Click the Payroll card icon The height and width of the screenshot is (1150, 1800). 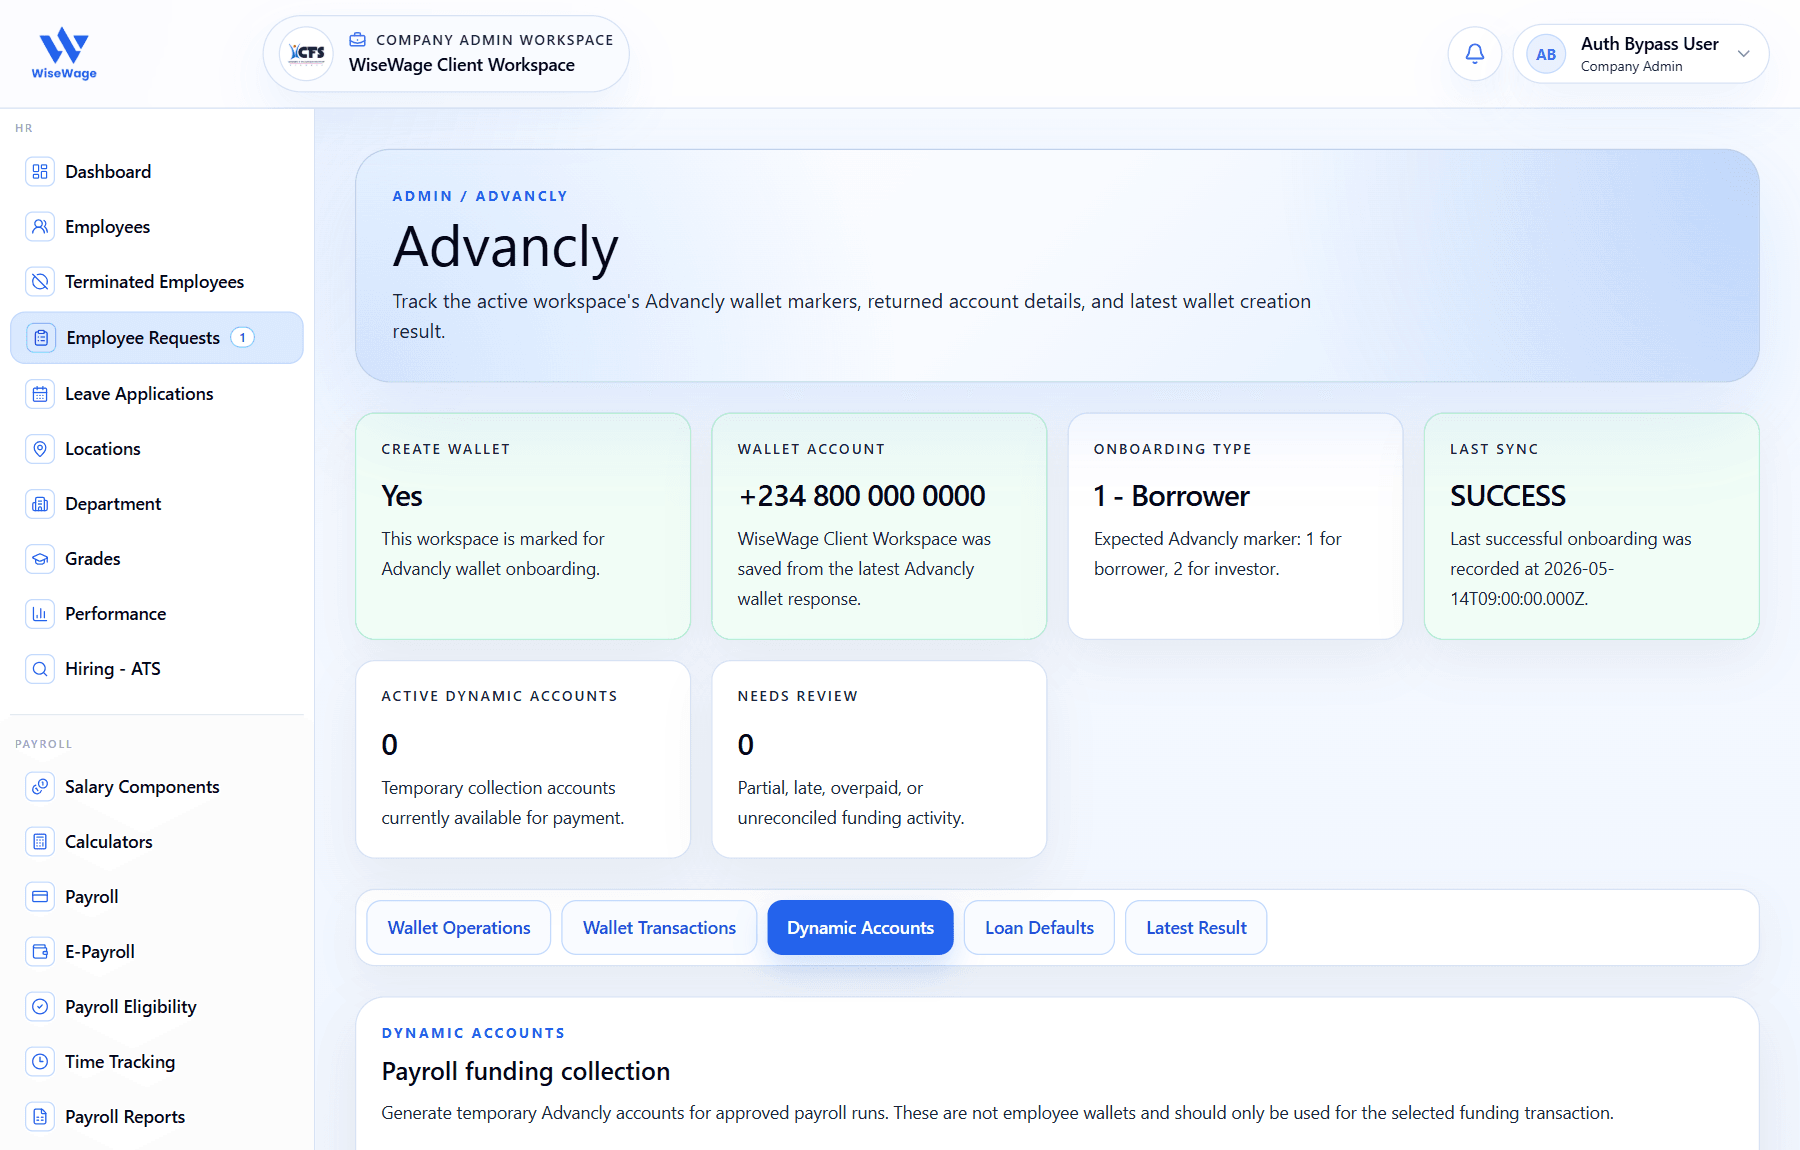[x=40, y=897]
